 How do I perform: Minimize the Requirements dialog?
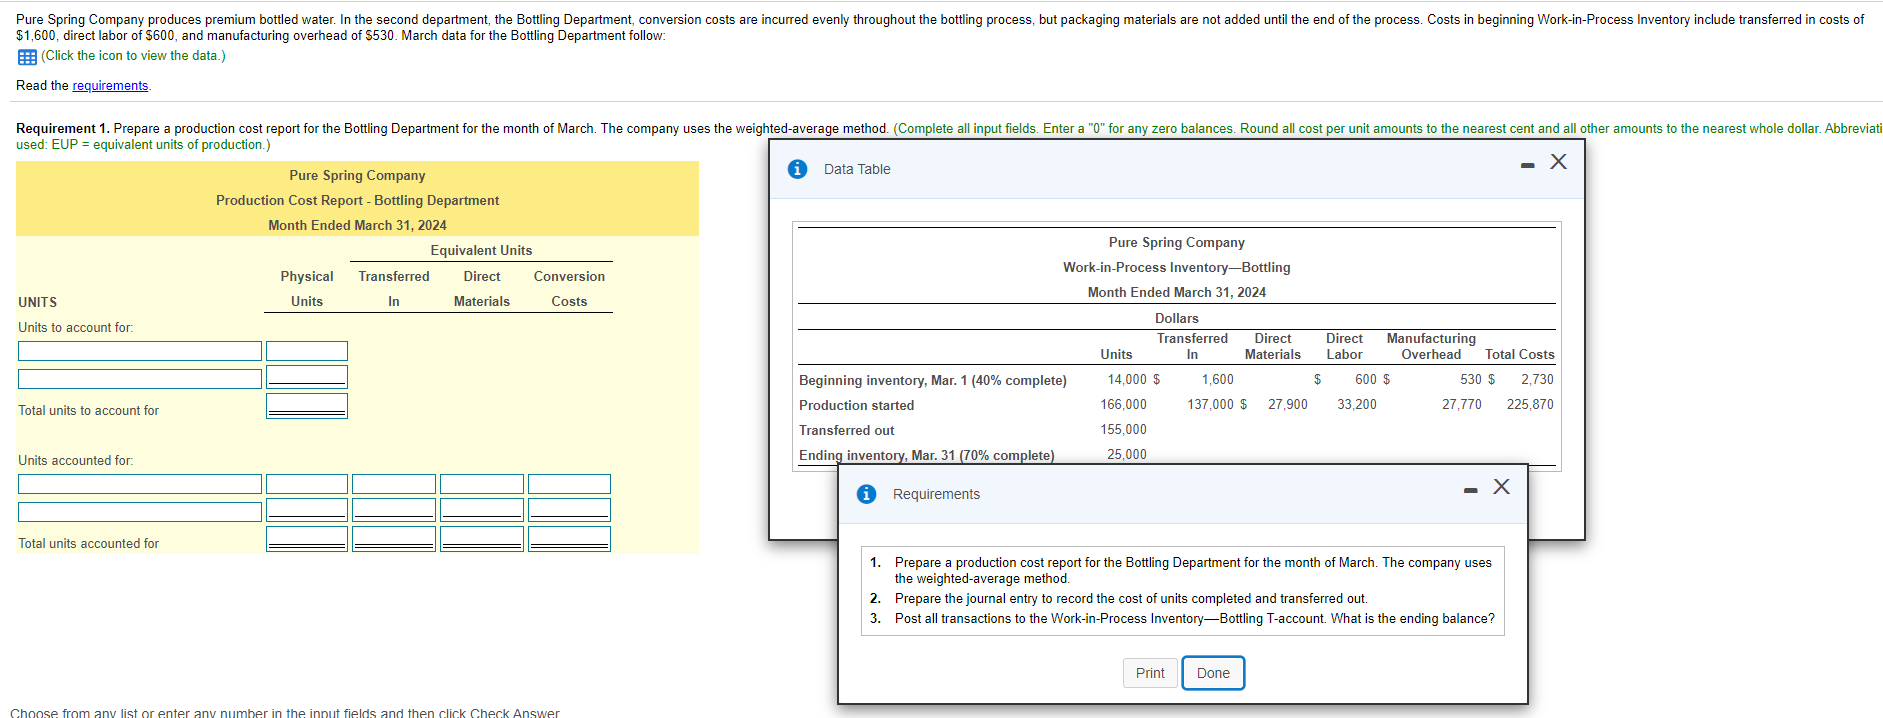(1470, 490)
